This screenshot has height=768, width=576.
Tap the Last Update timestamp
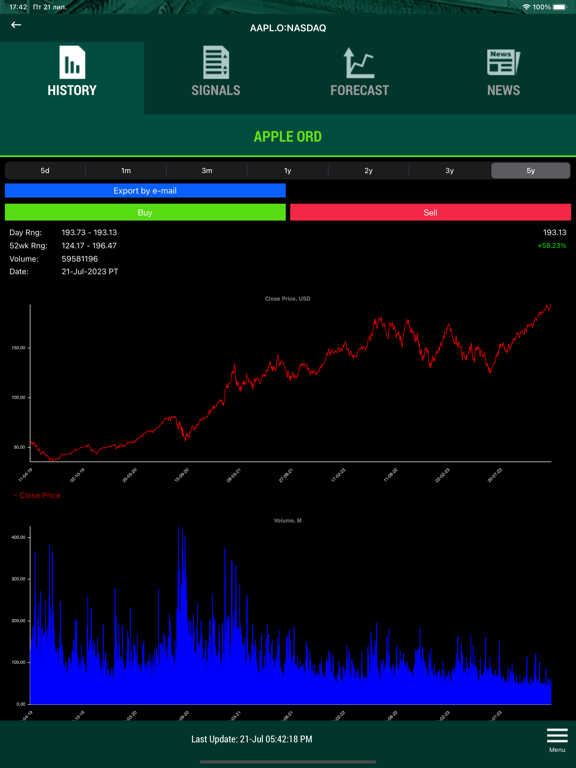coord(252,739)
